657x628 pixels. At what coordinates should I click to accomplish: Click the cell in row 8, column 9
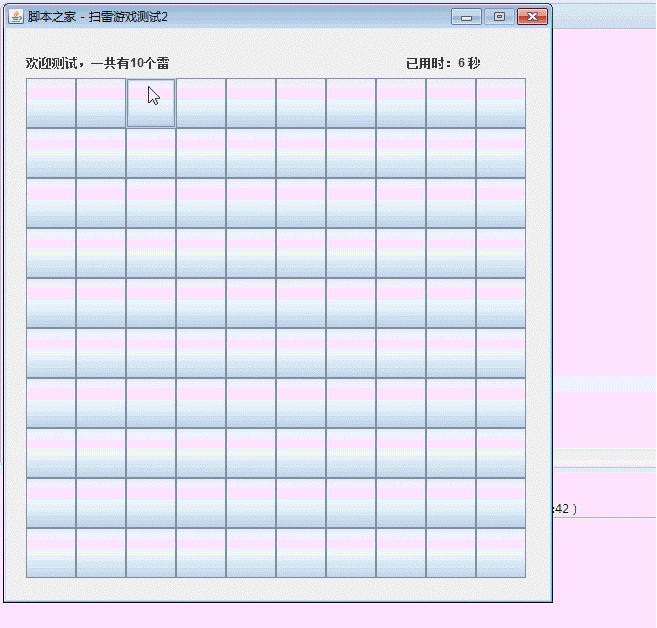451,453
